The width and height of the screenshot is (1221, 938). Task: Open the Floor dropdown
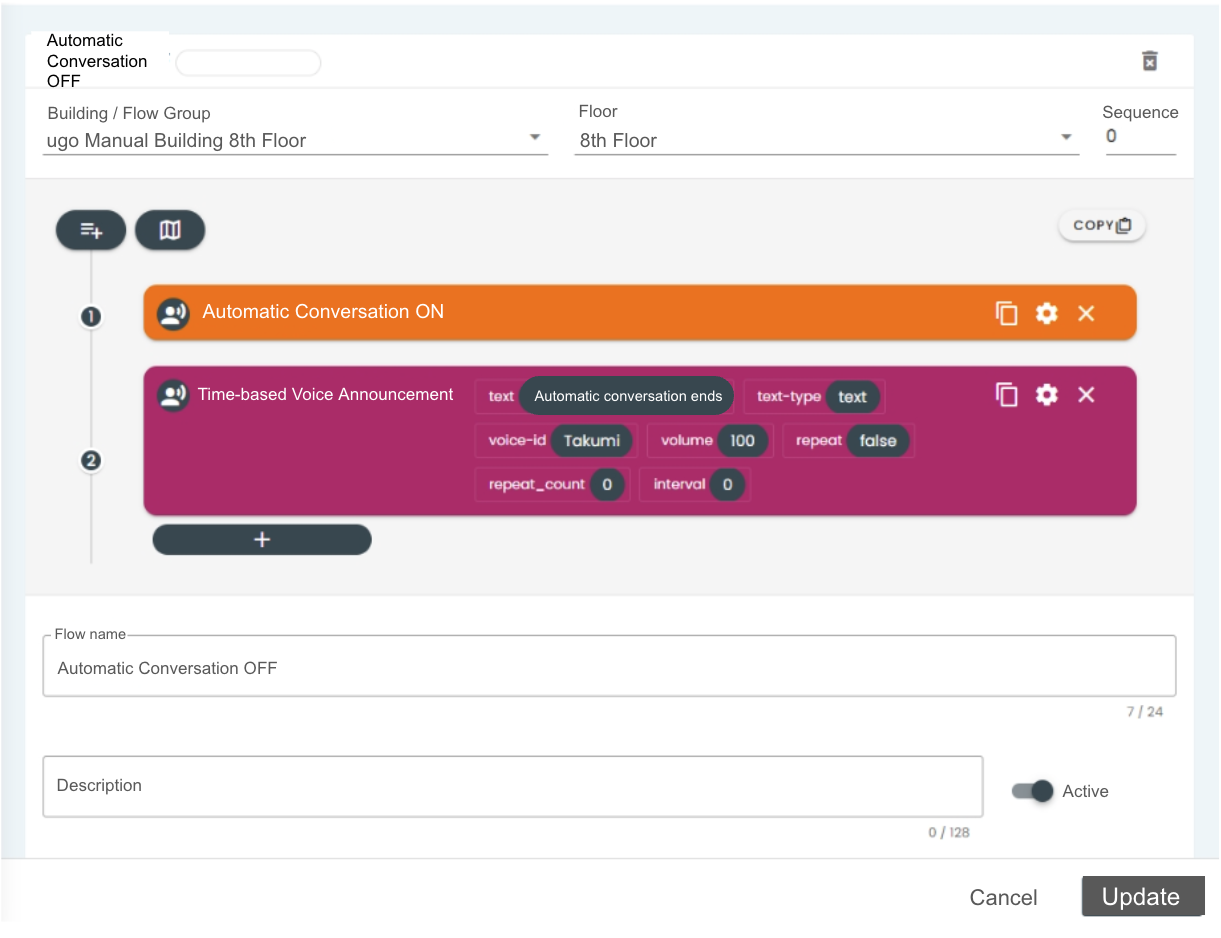(827, 140)
